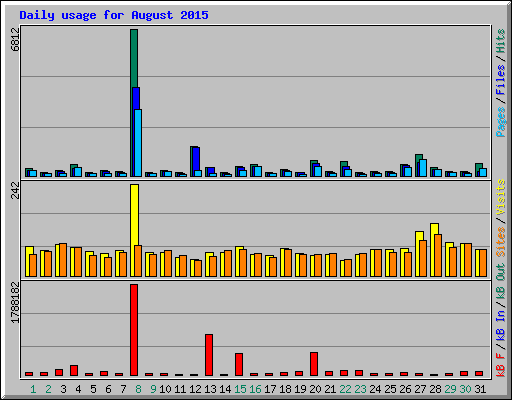Click the kB In legend label
This screenshot has width=512, height=400.
pyautogui.click(x=501, y=326)
